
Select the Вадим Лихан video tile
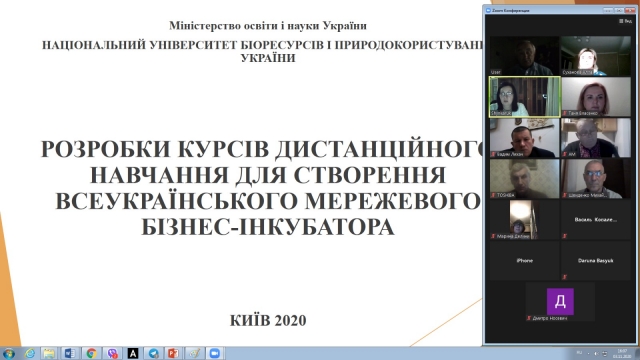(524, 138)
